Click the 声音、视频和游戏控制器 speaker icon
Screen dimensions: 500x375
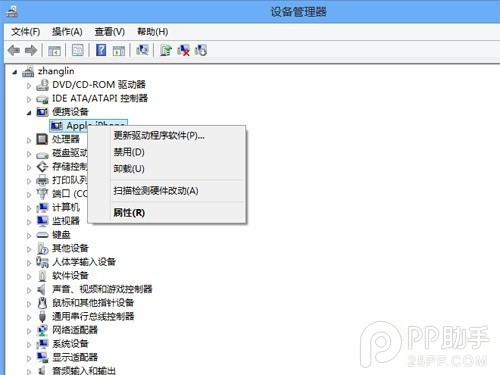click(41, 289)
